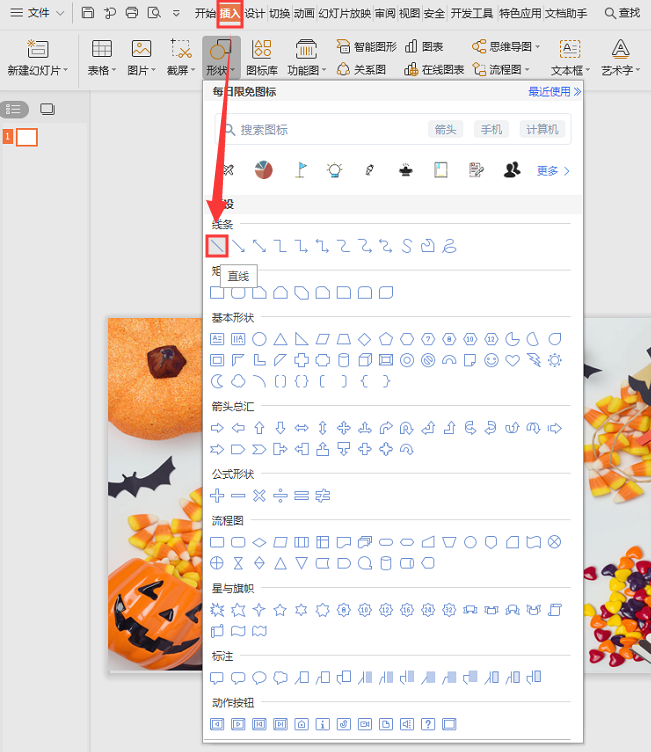Click the 搜索图标 search input field
The width and height of the screenshot is (651, 752).
[320, 129]
